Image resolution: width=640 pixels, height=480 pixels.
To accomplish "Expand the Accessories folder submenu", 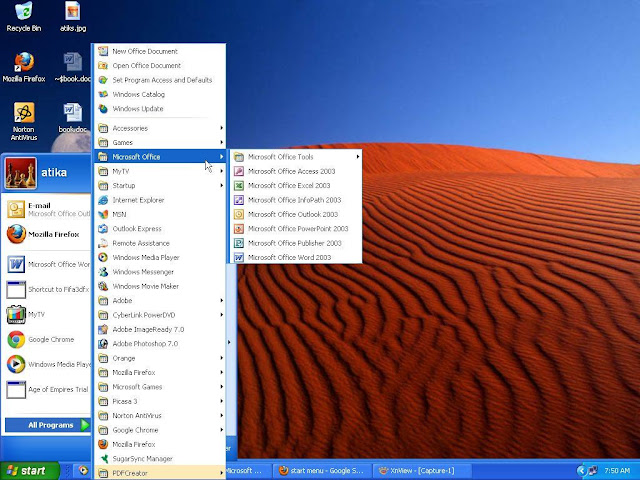I will click(x=160, y=128).
